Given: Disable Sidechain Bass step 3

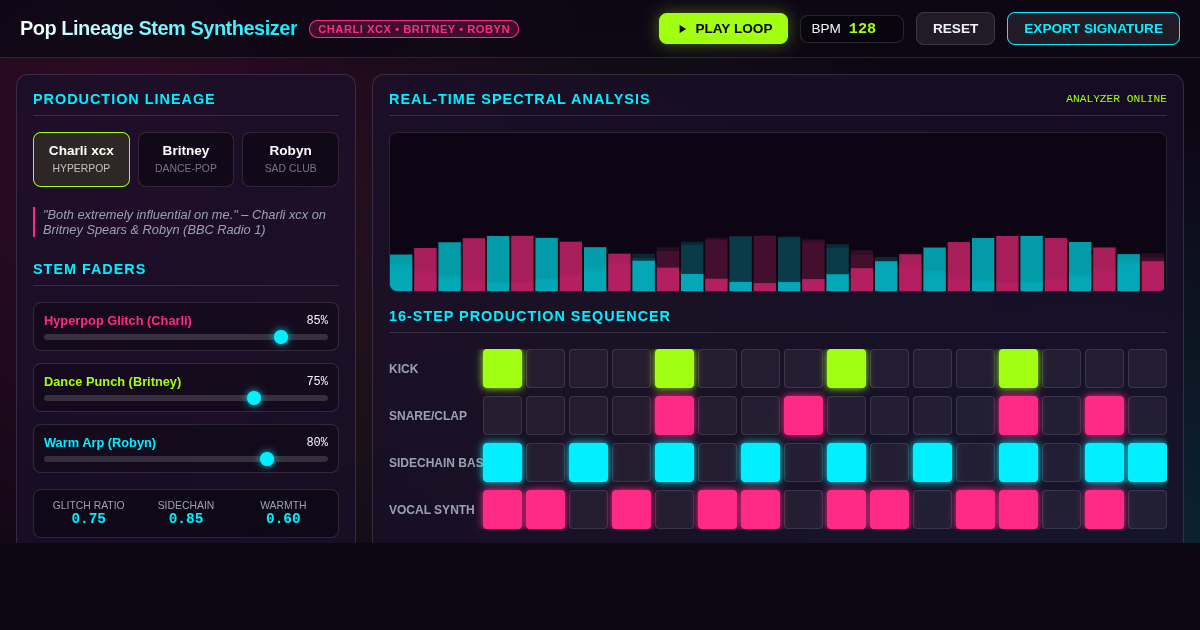Looking at the screenshot, I should (588, 462).
